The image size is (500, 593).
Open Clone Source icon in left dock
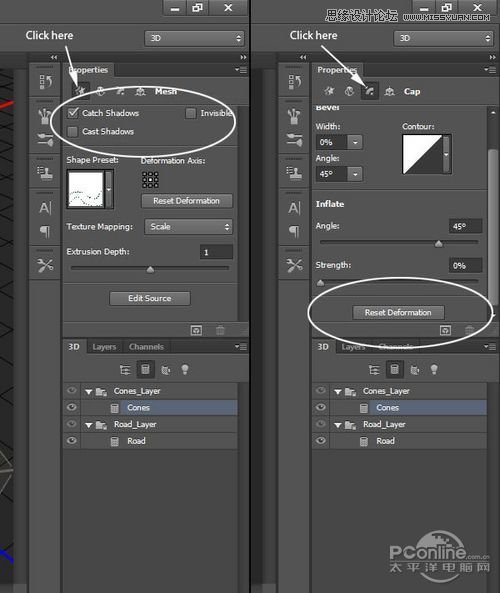pos(45,173)
